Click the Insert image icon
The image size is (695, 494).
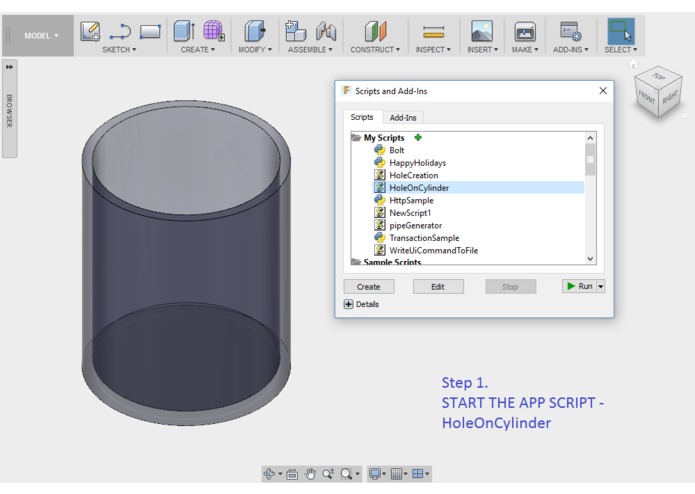pos(482,31)
